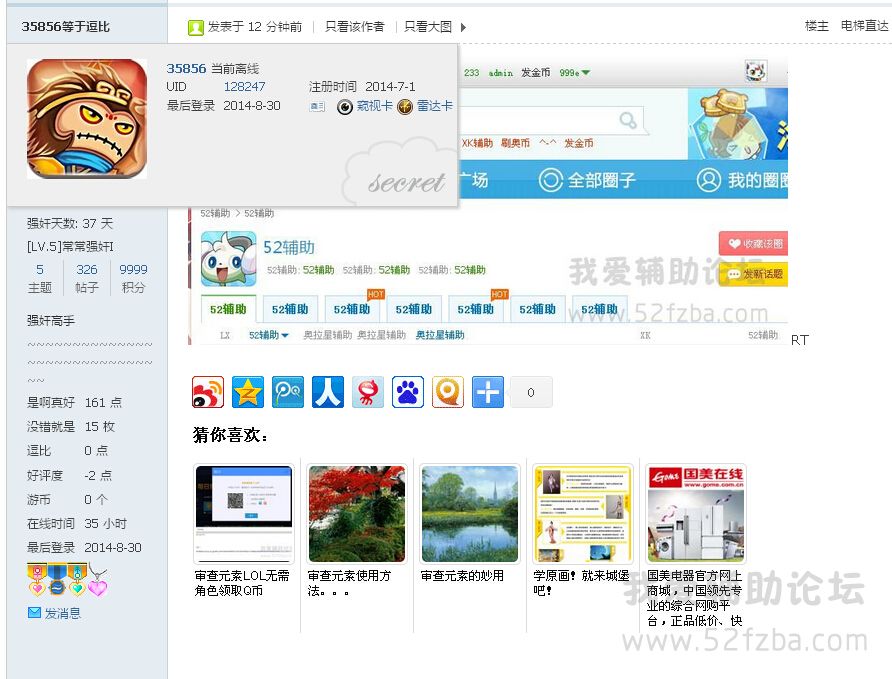
Task: Click 发消息 send message link
Action: [63, 613]
